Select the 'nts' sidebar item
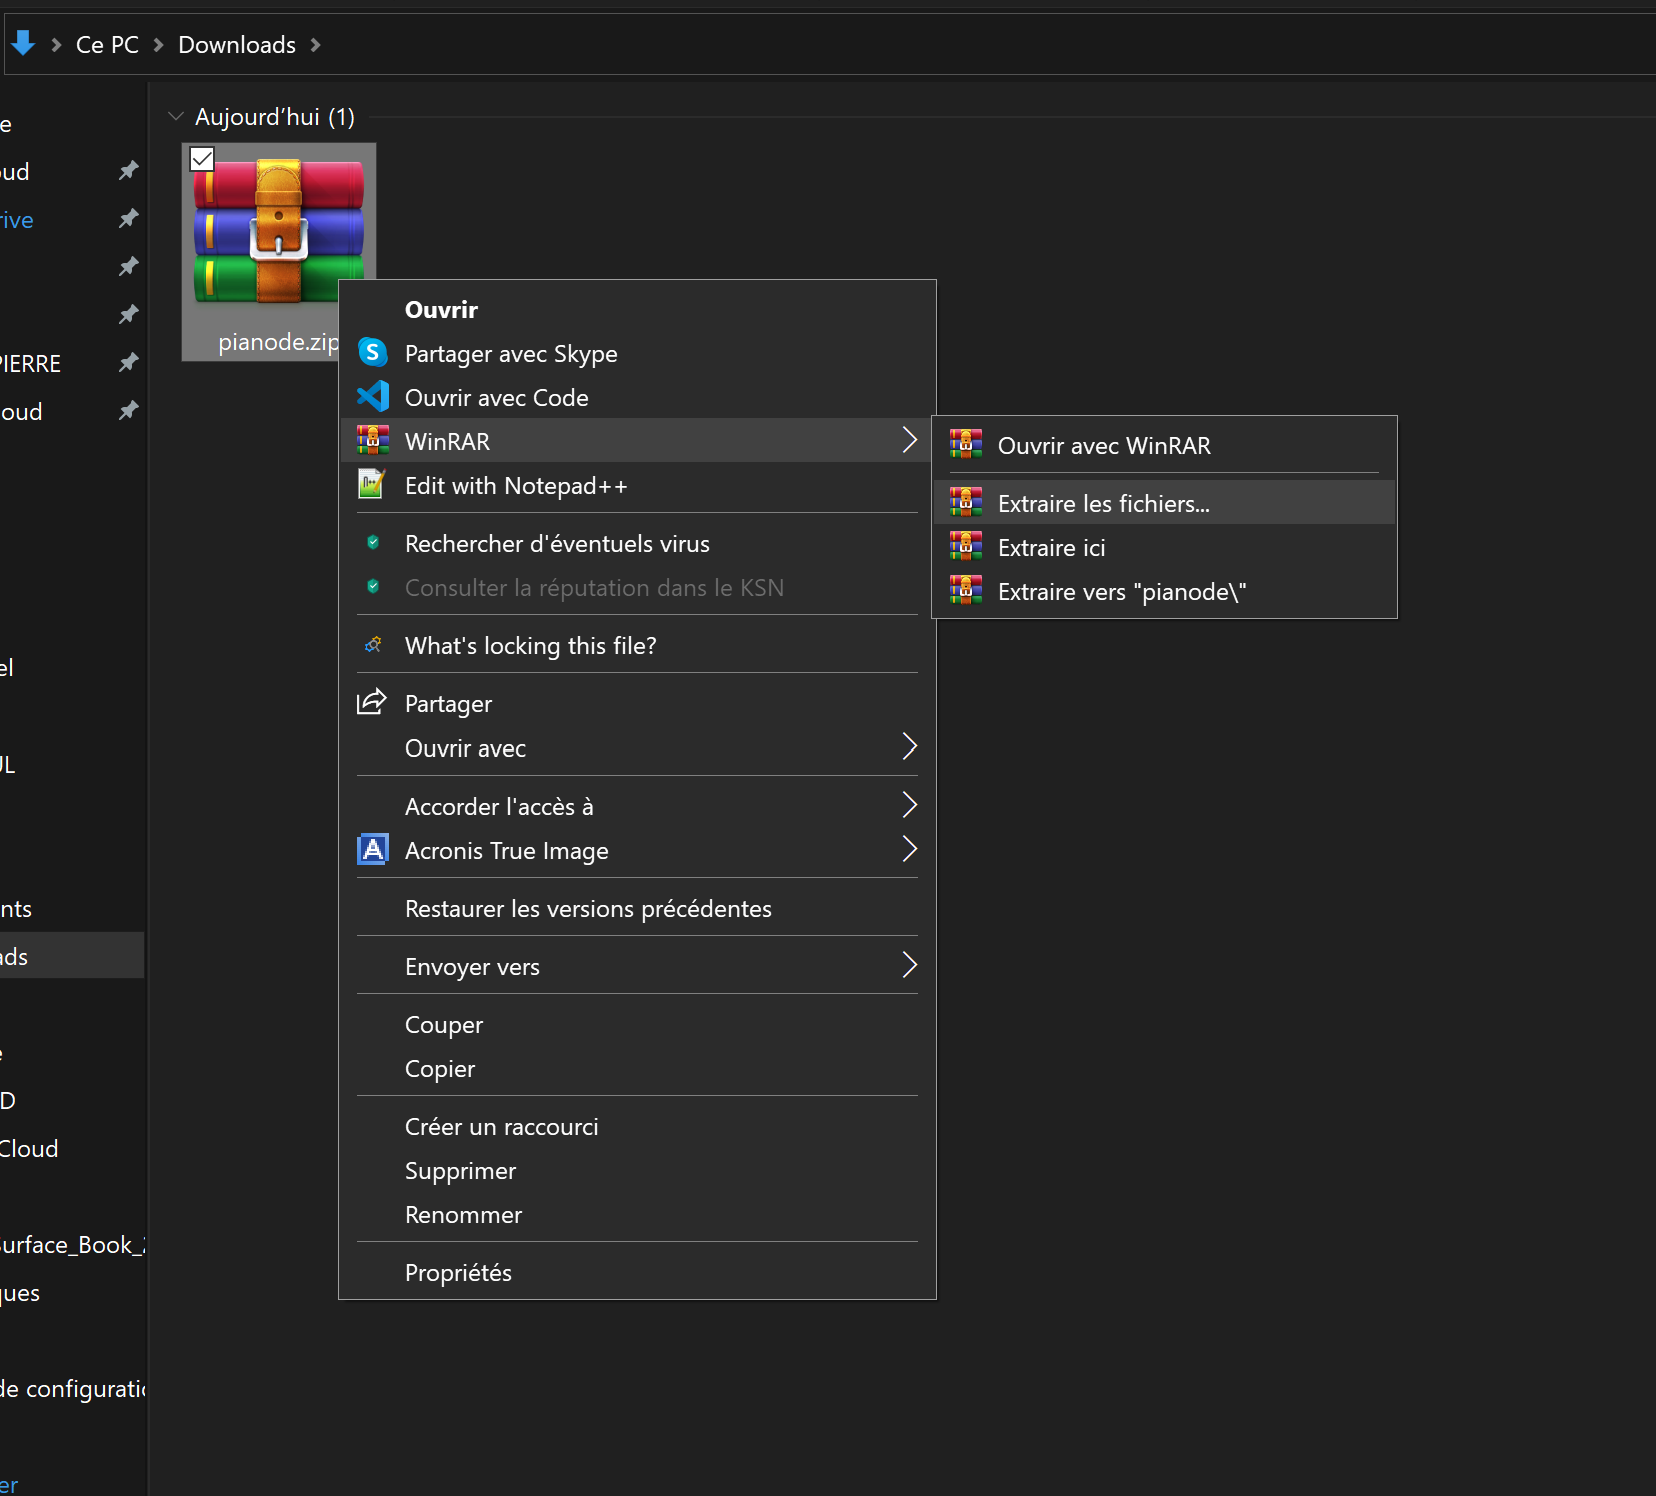 pyautogui.click(x=16, y=909)
